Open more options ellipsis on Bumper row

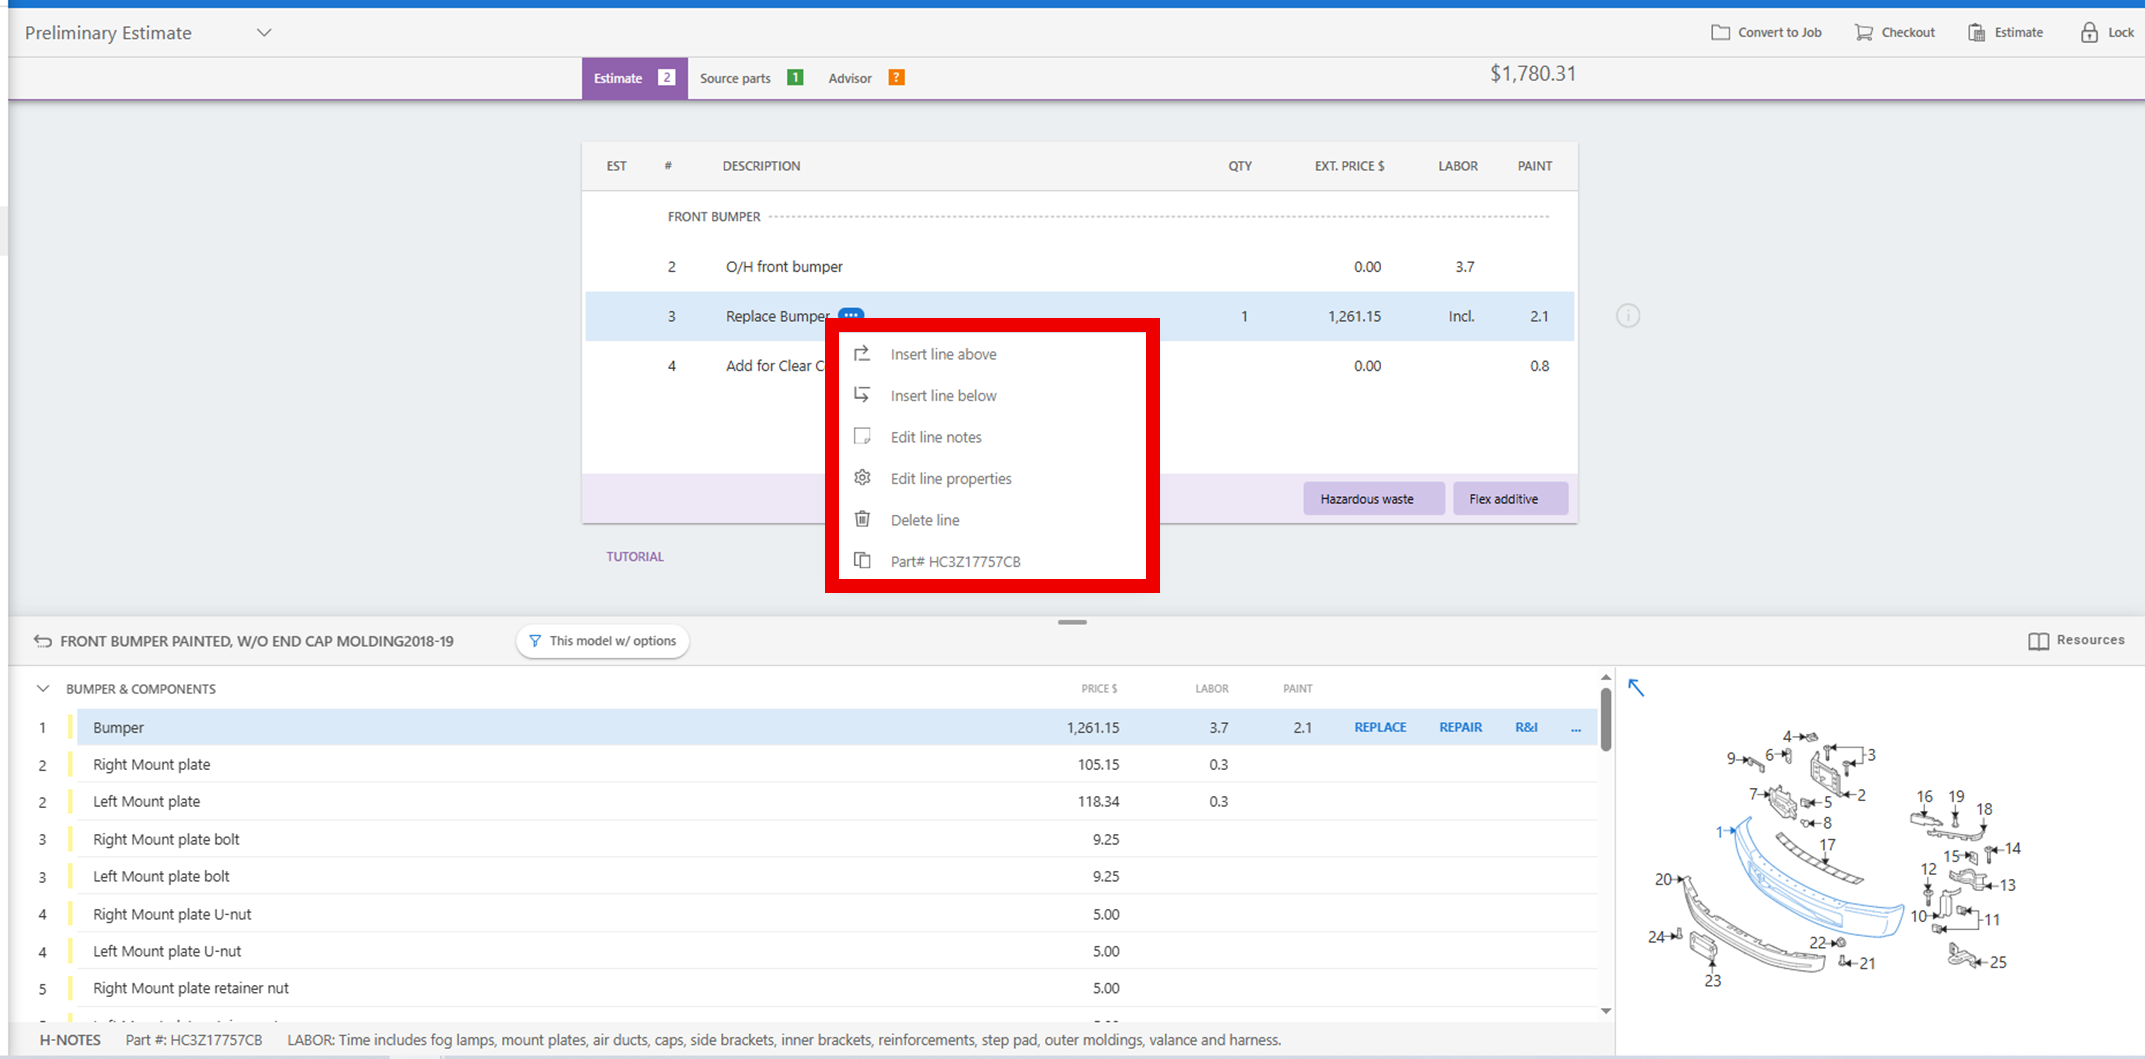coord(1576,728)
